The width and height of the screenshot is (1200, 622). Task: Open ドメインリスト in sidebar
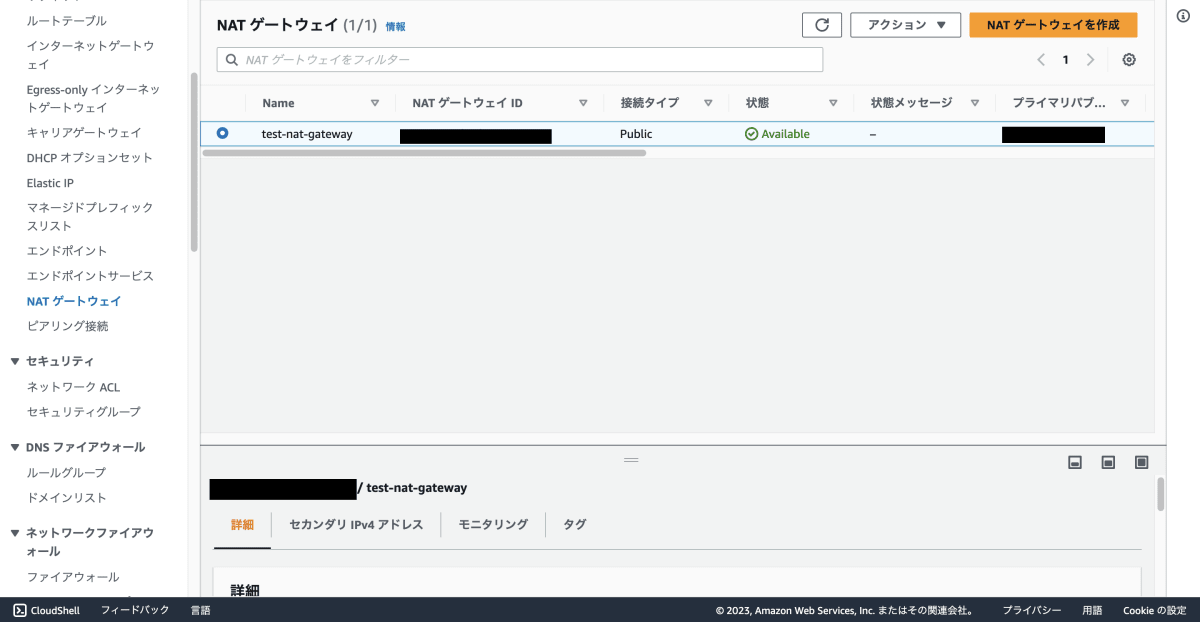pos(66,497)
